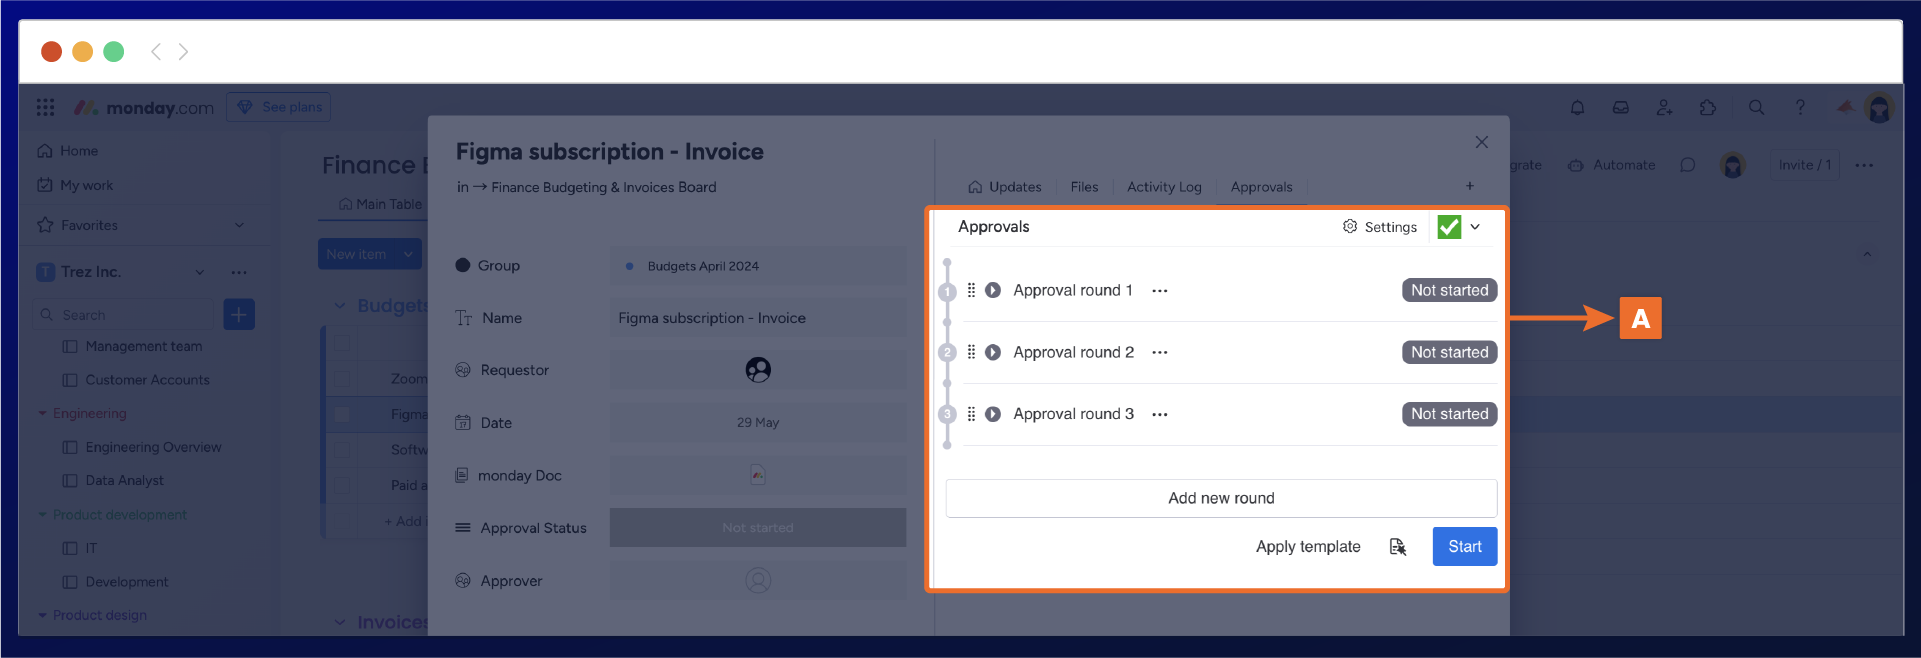
Task: Play Approval round 1
Action: pyautogui.click(x=993, y=290)
